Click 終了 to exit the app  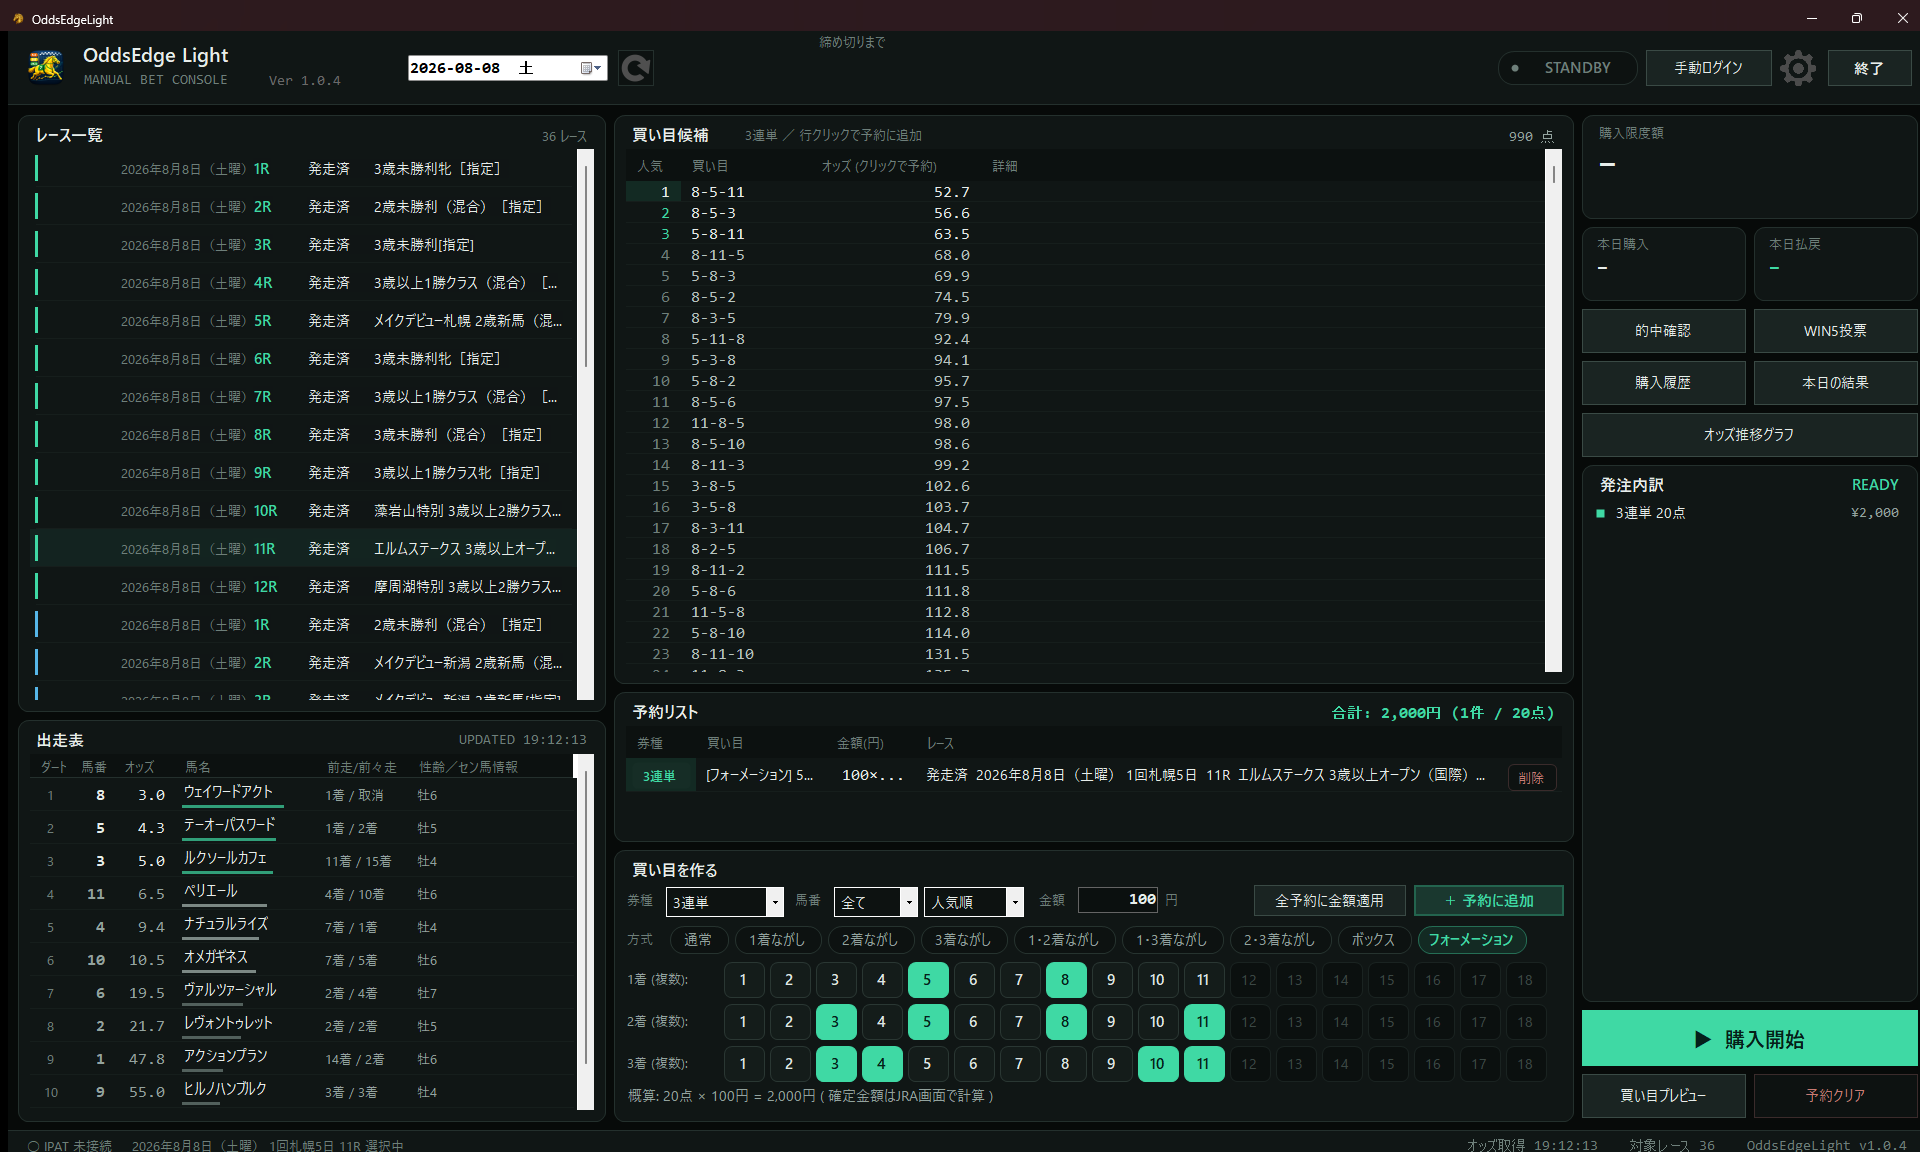(1869, 68)
